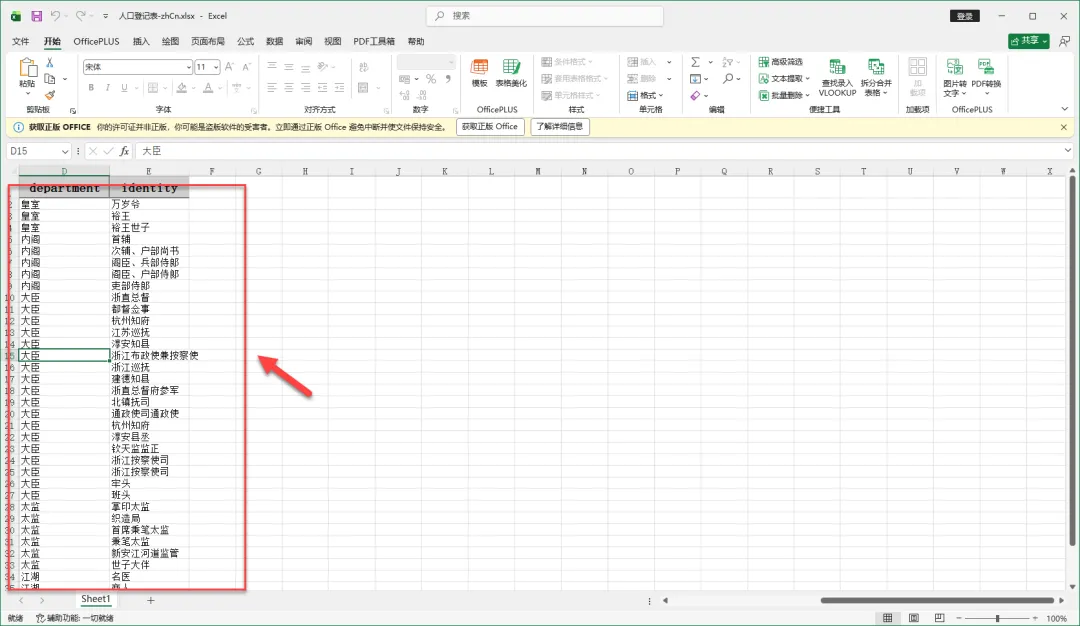The image size is (1080, 626).
Task: Switch to the 公式 formulas tab
Action: [245, 42]
